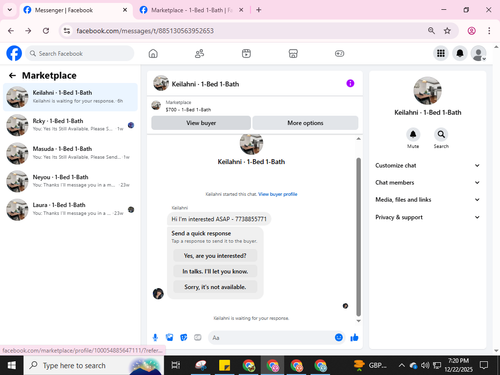Open the Facebook menu grid icon
Screen dimensions: 500x375
[x=441, y=53]
